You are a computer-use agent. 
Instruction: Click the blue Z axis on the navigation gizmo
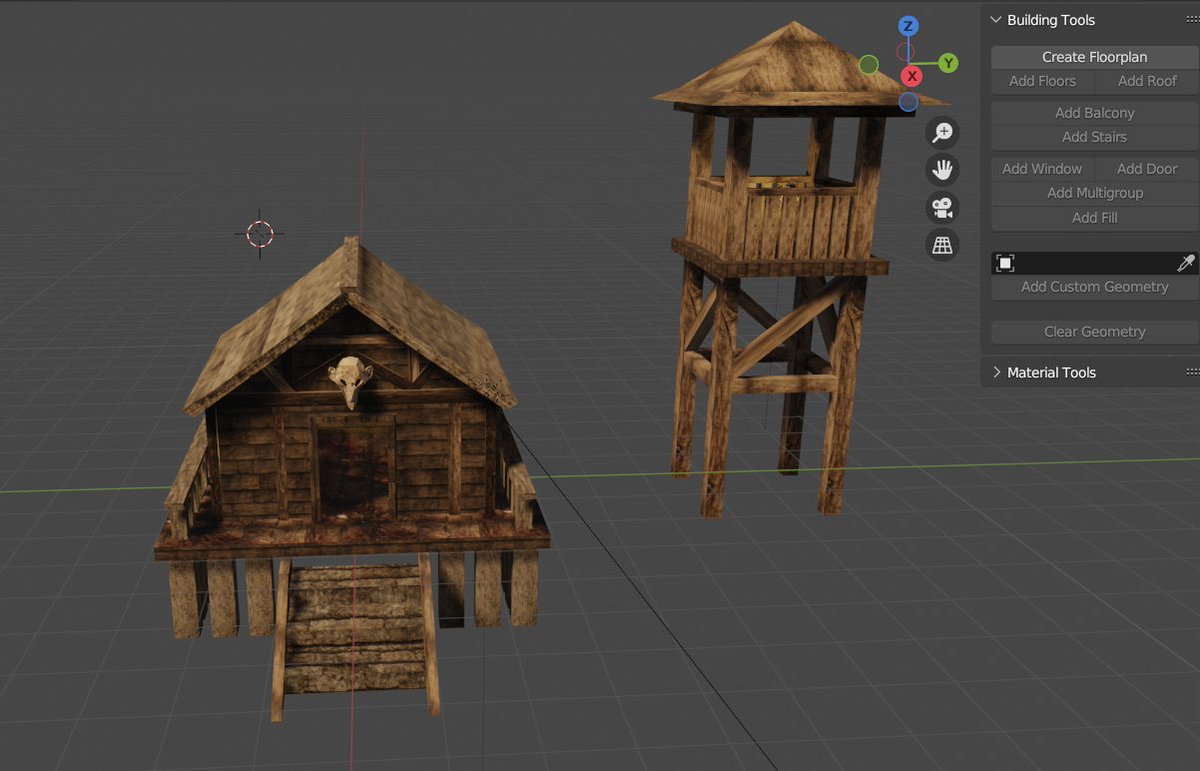point(908,26)
